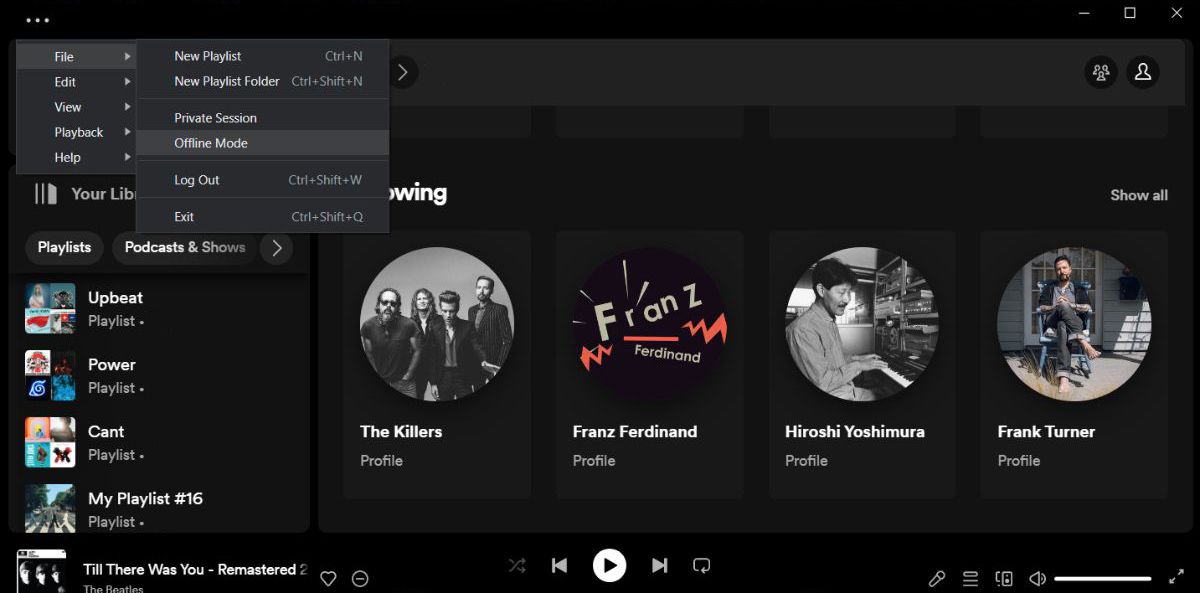Choose Exit from File menu

263,217
